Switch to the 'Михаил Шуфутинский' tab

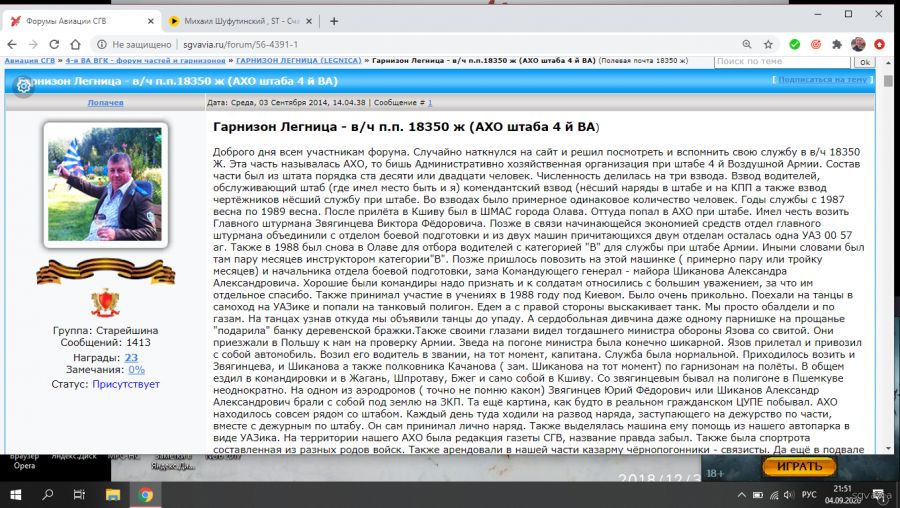click(241, 21)
